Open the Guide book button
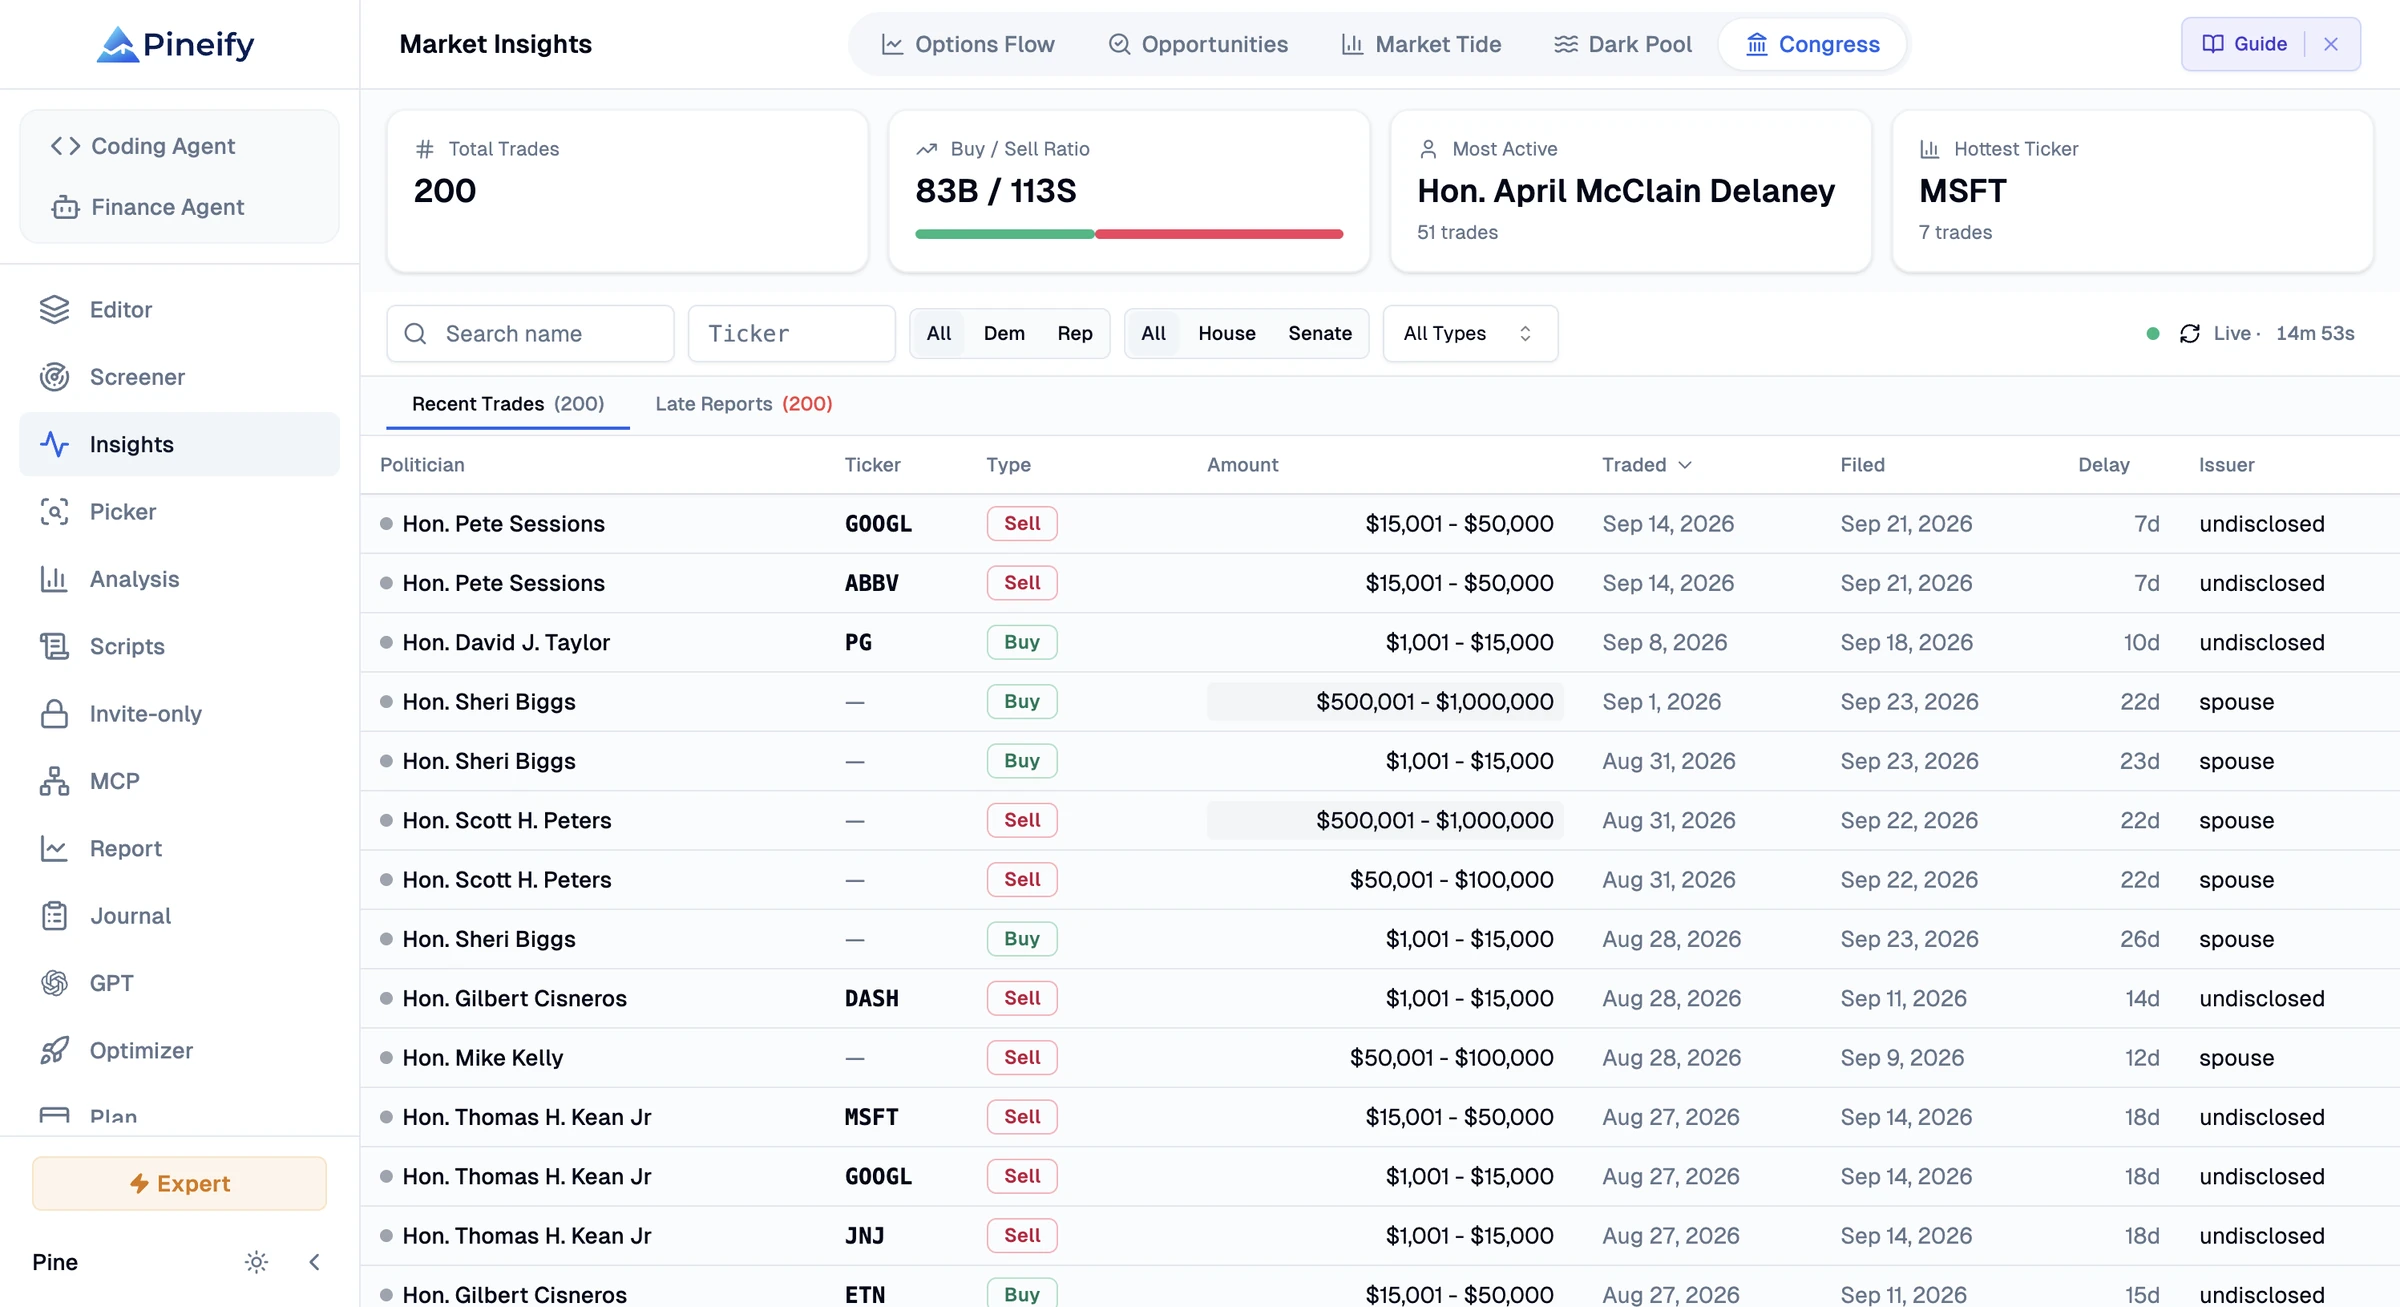 click(x=2245, y=44)
